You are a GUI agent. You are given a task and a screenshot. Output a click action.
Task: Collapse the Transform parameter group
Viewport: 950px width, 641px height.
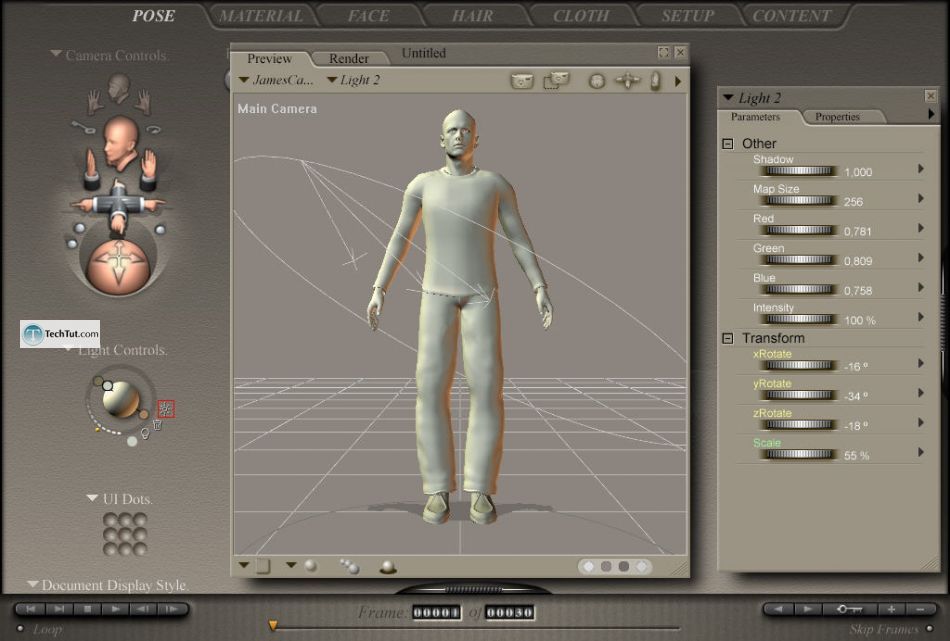point(728,339)
